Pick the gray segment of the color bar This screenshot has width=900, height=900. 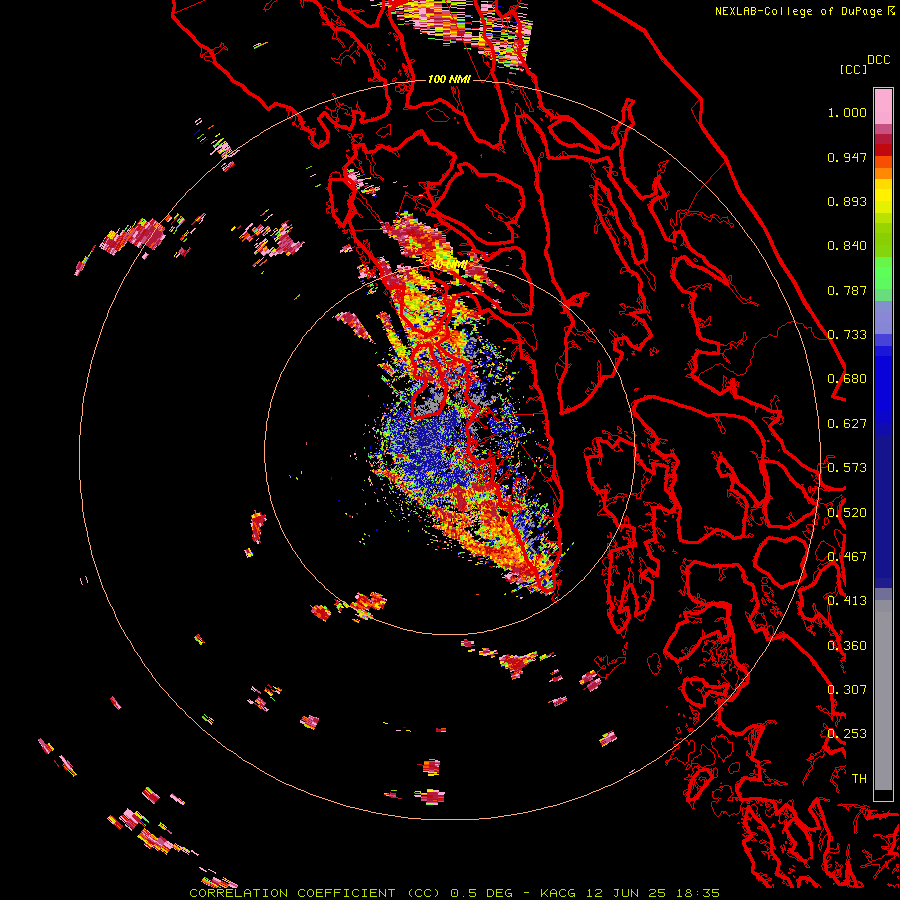coord(883,695)
